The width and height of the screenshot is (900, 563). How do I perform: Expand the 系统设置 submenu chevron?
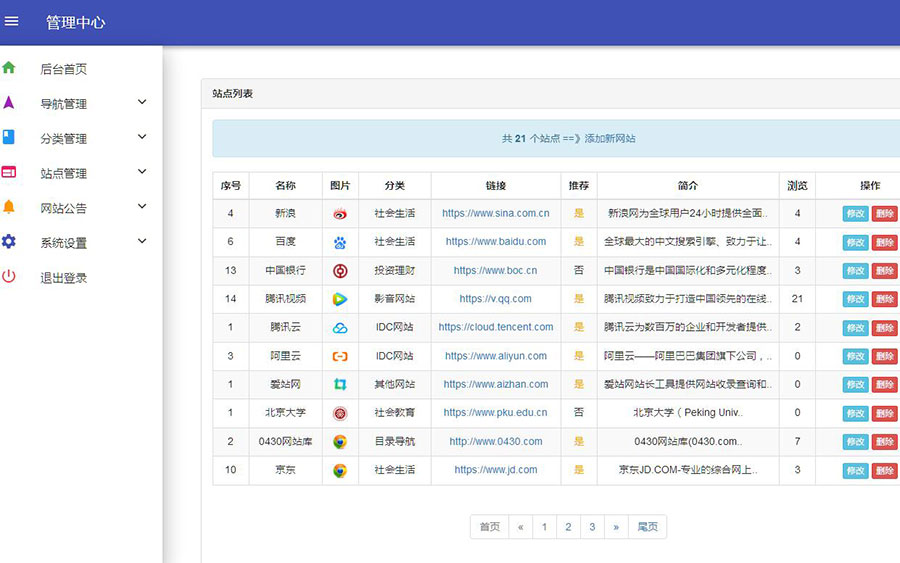(x=142, y=242)
